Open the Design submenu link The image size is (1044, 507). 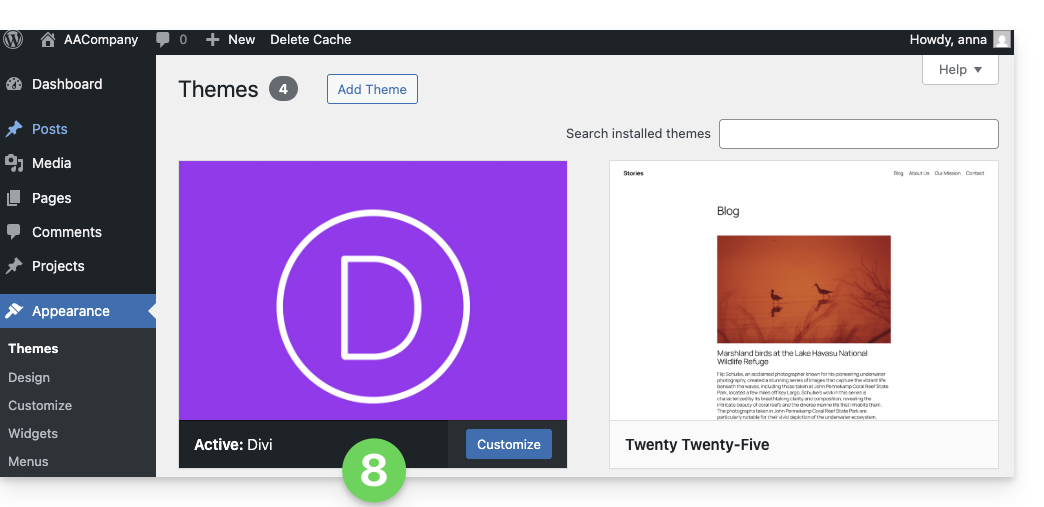tap(29, 378)
